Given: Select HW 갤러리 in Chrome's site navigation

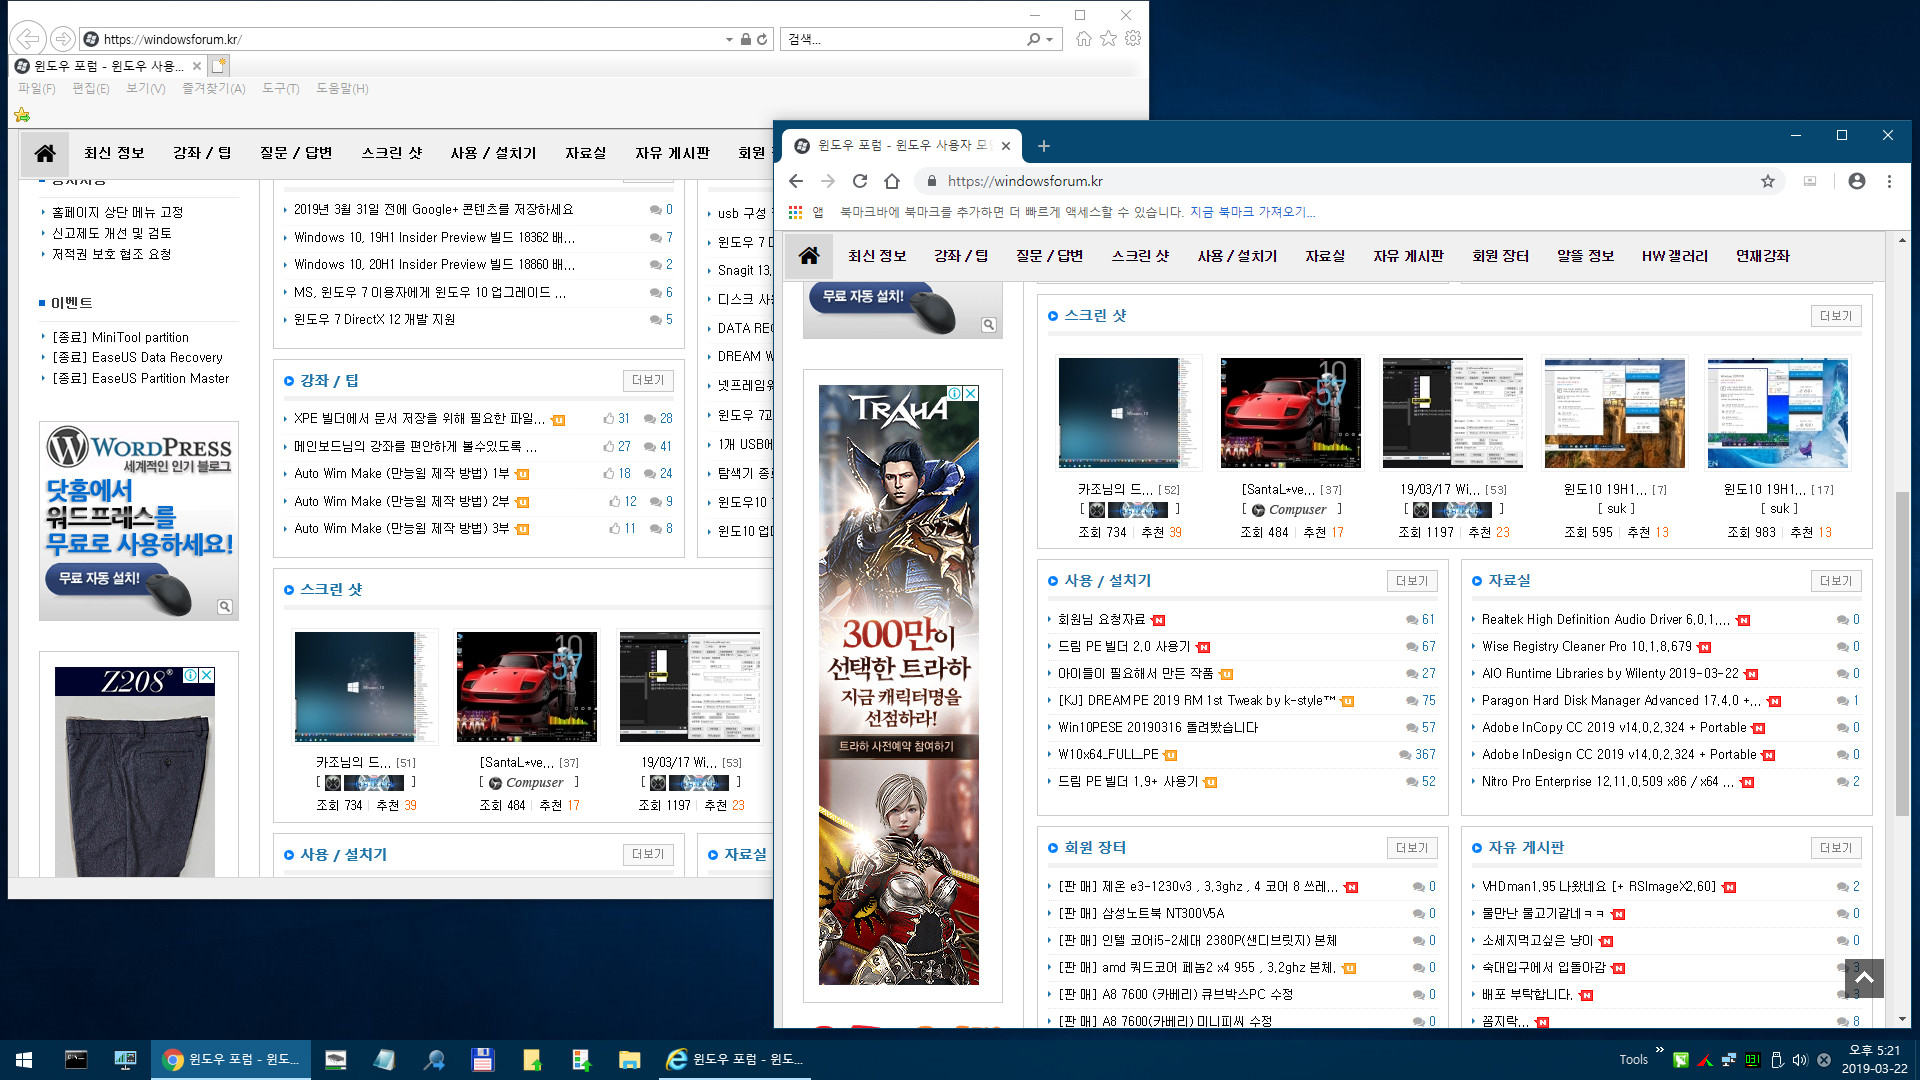Looking at the screenshot, I should click(x=1675, y=256).
